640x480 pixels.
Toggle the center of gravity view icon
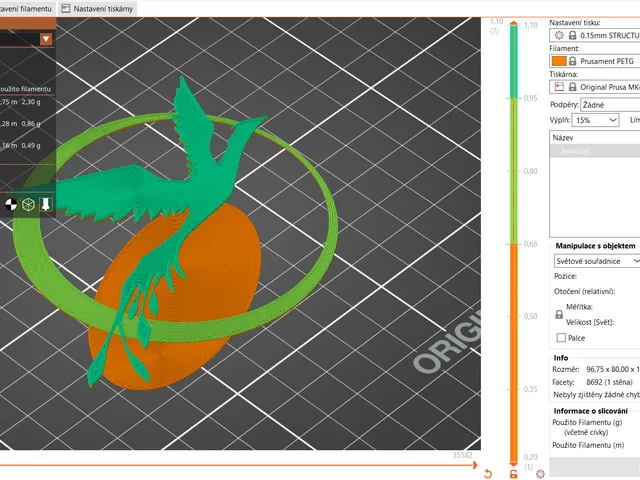(11, 204)
